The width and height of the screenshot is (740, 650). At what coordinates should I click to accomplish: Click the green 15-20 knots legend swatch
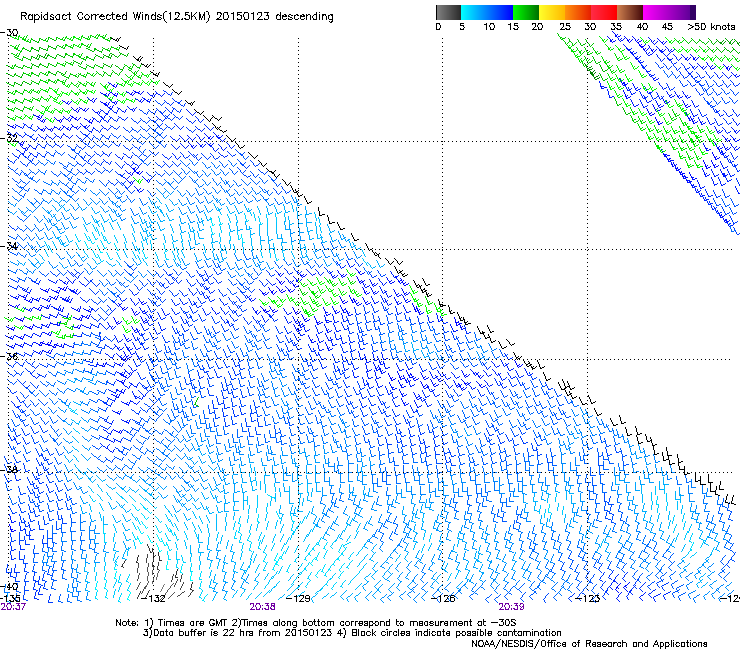[x=526, y=12]
